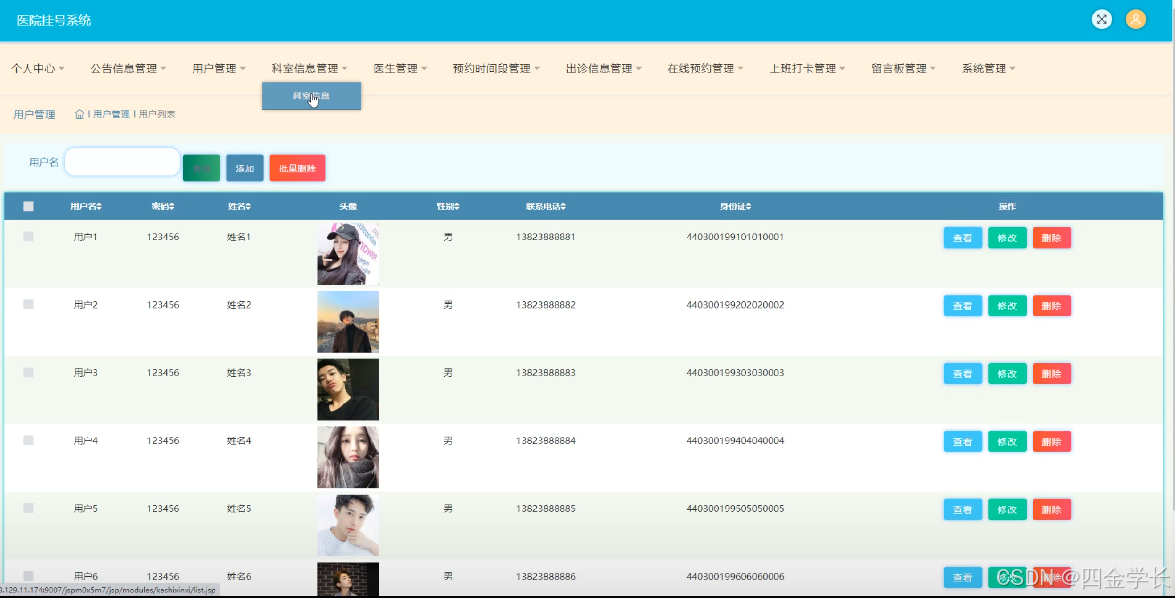Click the 医院挂号系统 title text
Screen dimensions: 1175x598
[54, 20]
